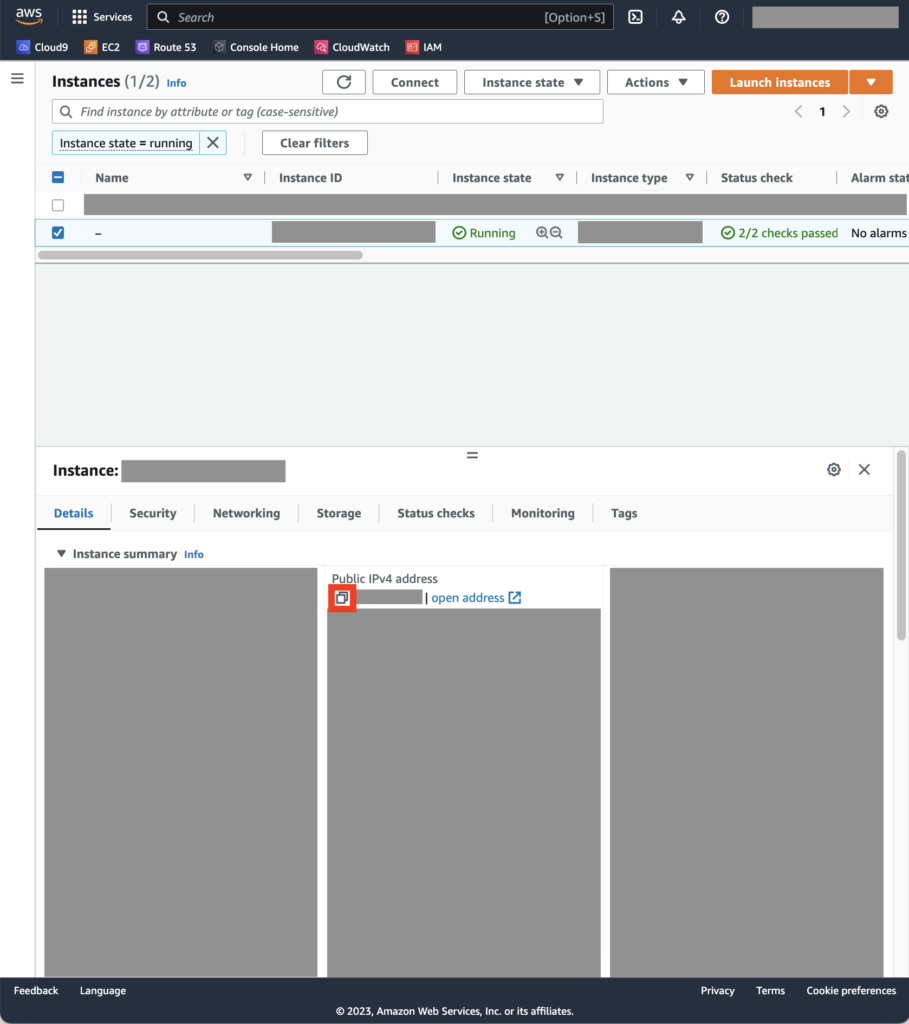The image size is (909, 1024).
Task: Check the first instance row checkbox
Action: 58,205
